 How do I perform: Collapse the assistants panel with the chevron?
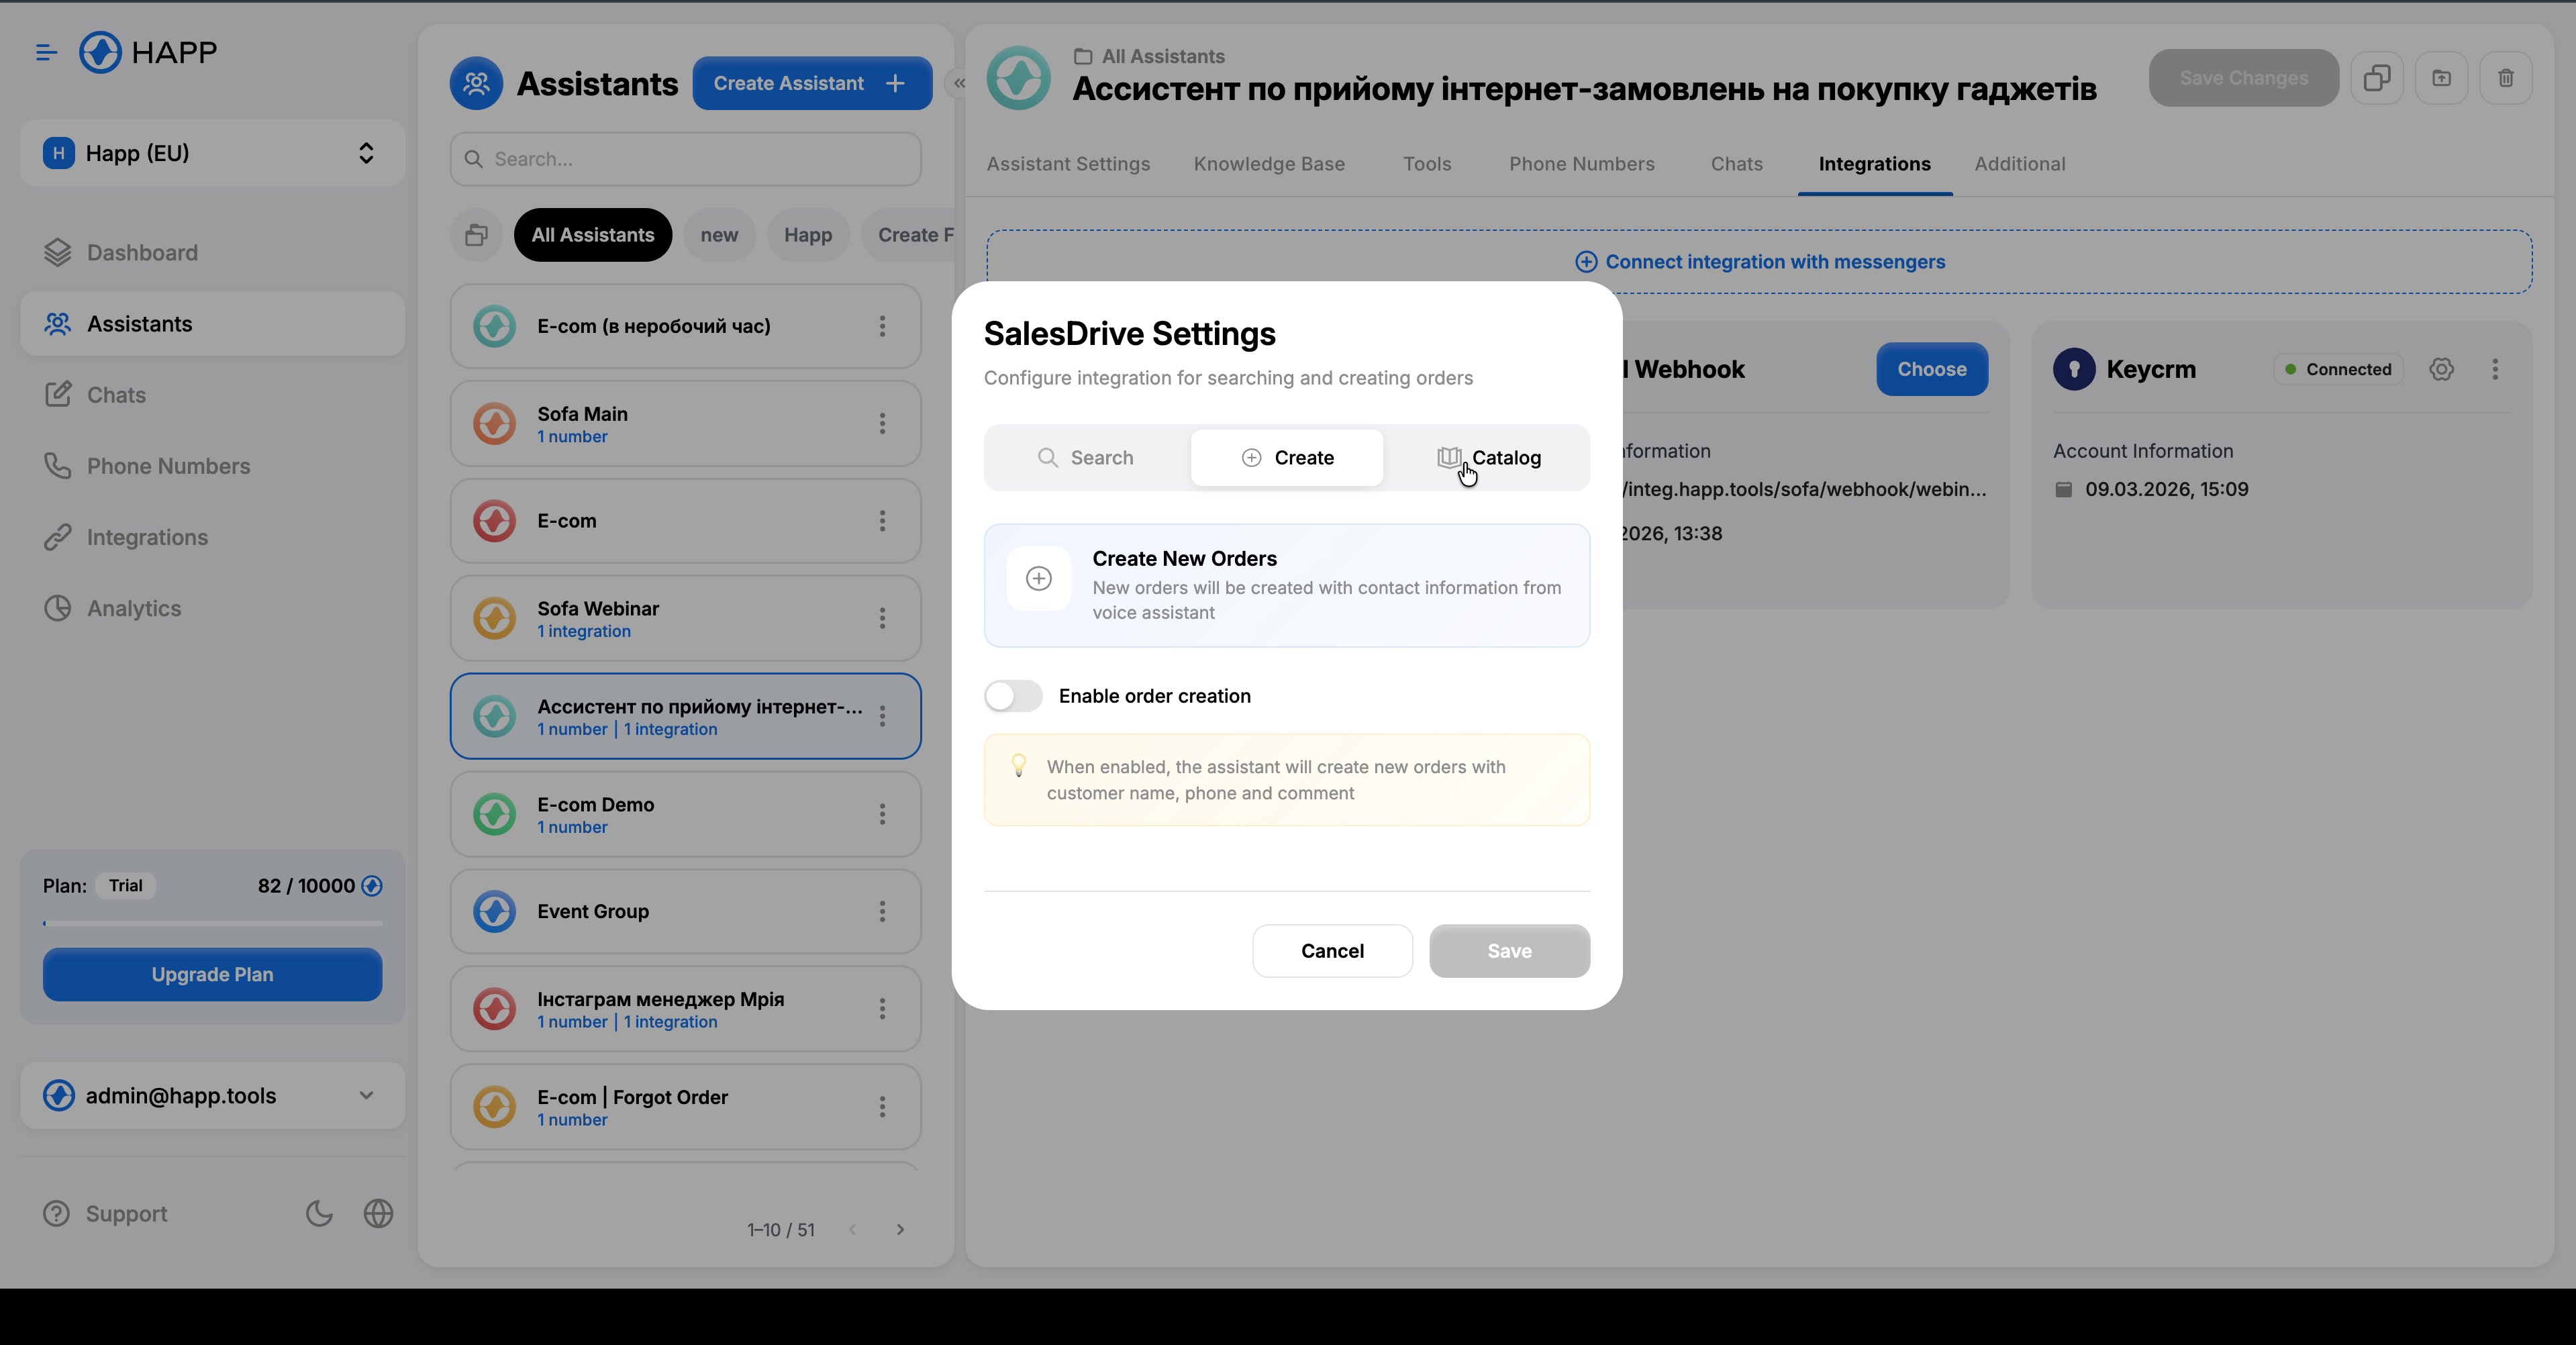pos(959,84)
